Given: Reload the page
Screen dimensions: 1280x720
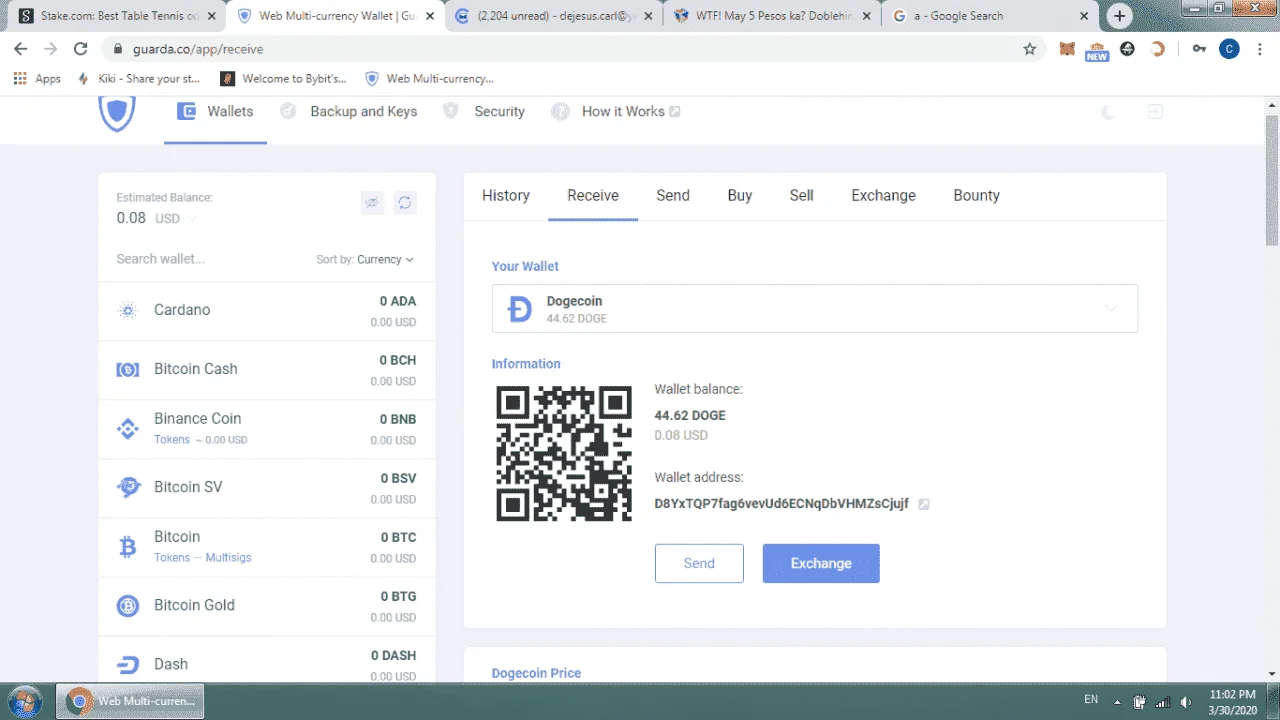Looking at the screenshot, I should 81,49.
